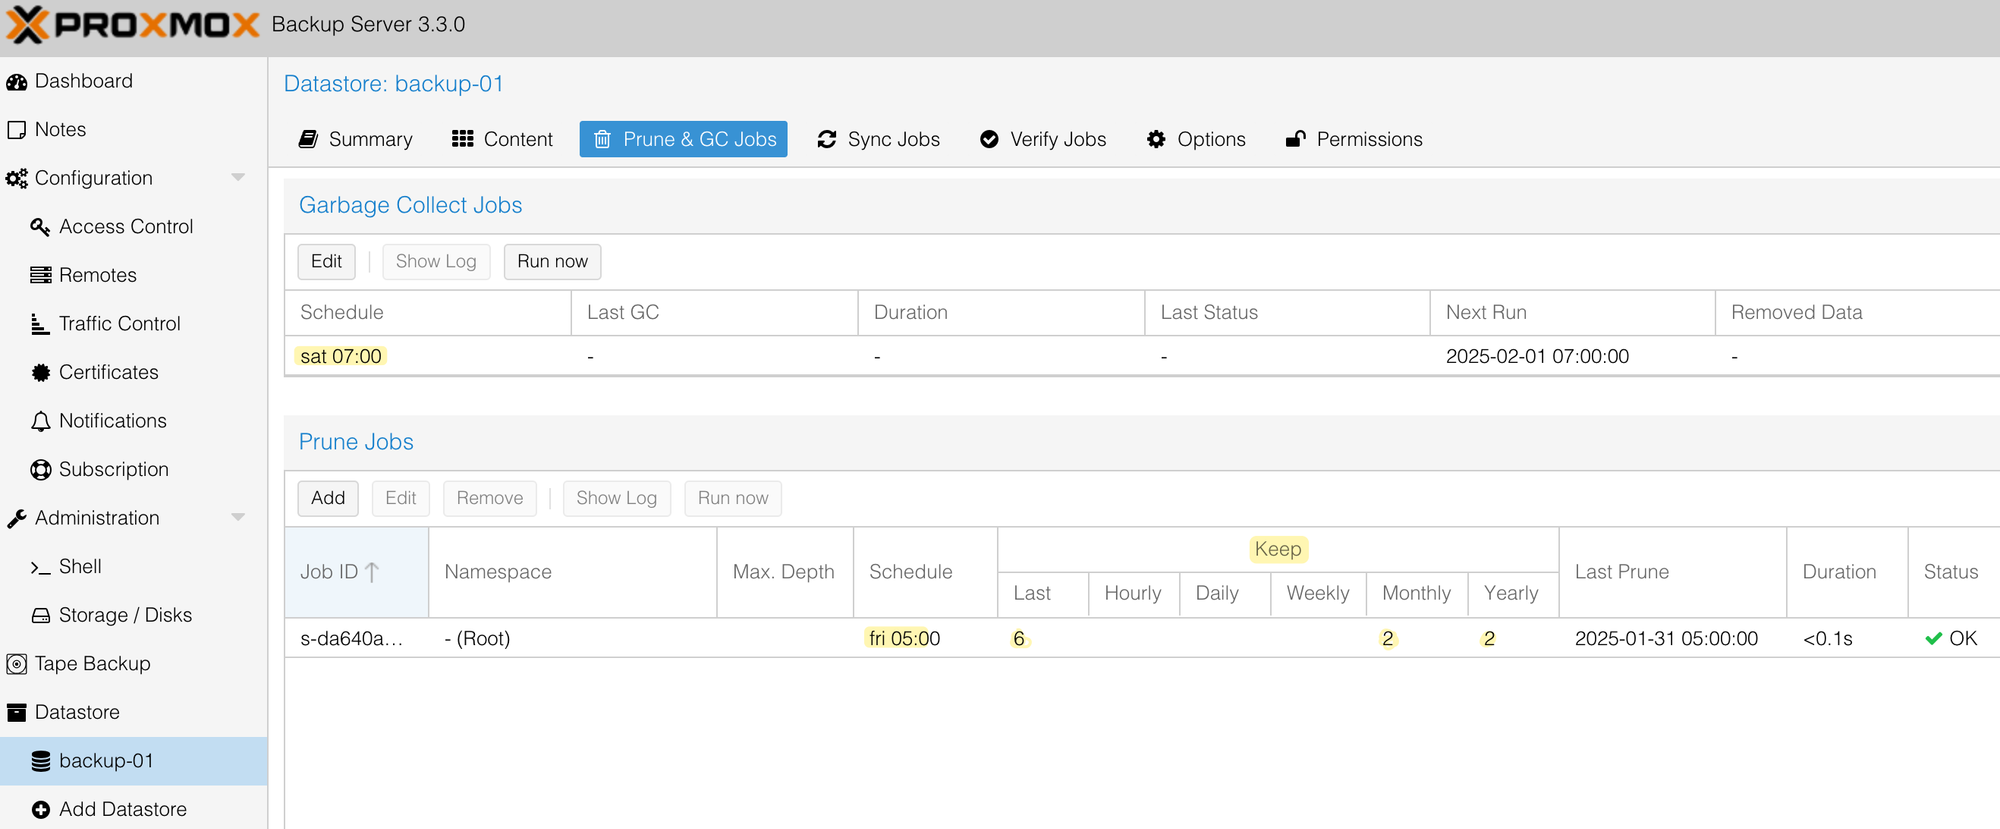Click the backup-01 database icon

[40, 761]
